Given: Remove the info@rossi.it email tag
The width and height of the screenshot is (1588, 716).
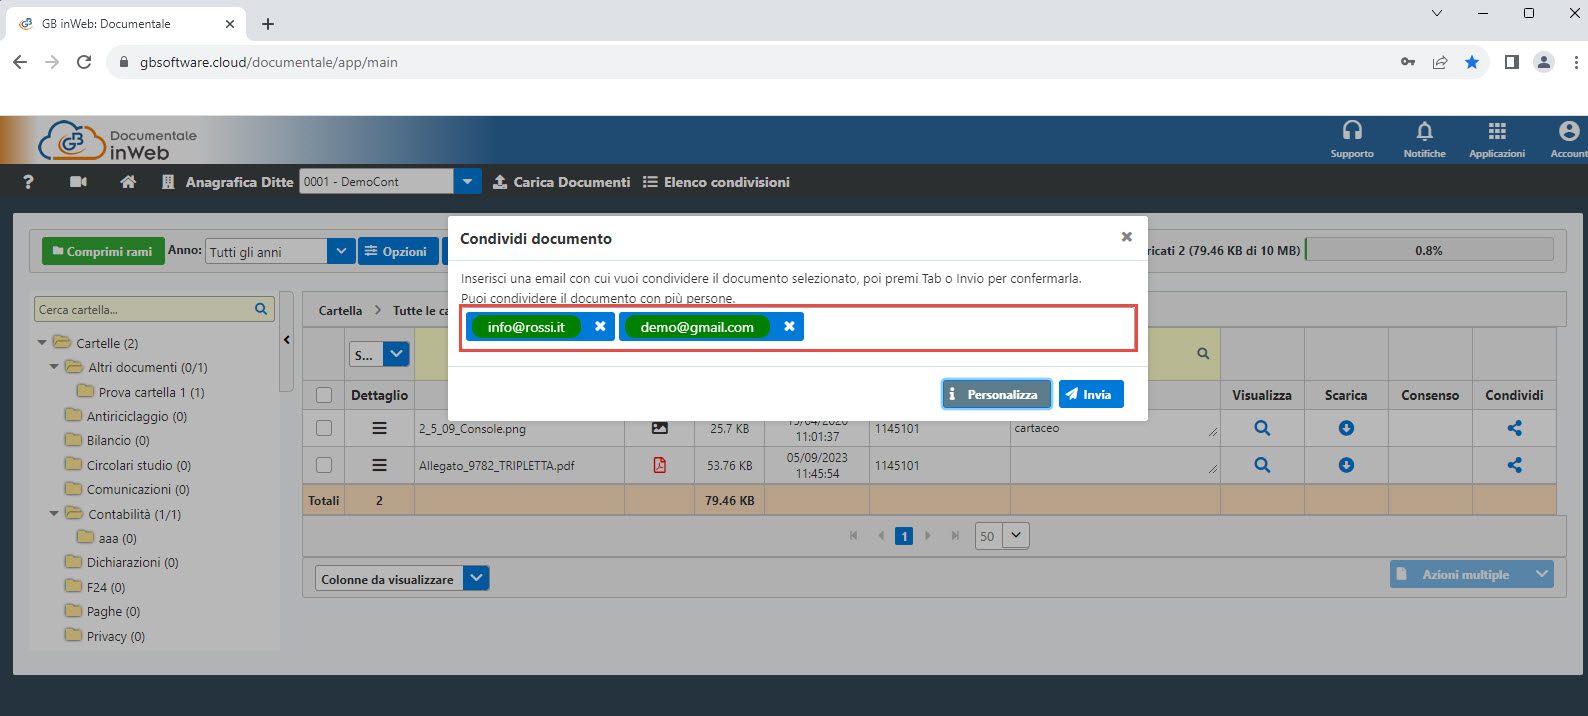Looking at the screenshot, I should (600, 327).
